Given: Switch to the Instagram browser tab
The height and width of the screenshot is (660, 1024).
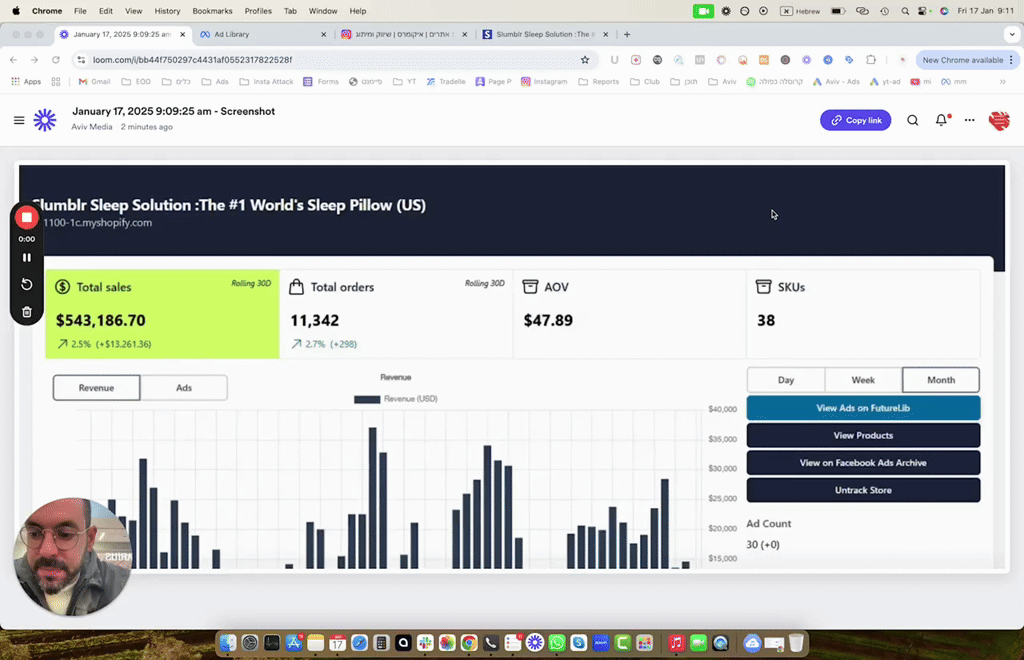Looking at the screenshot, I should tap(403, 34).
